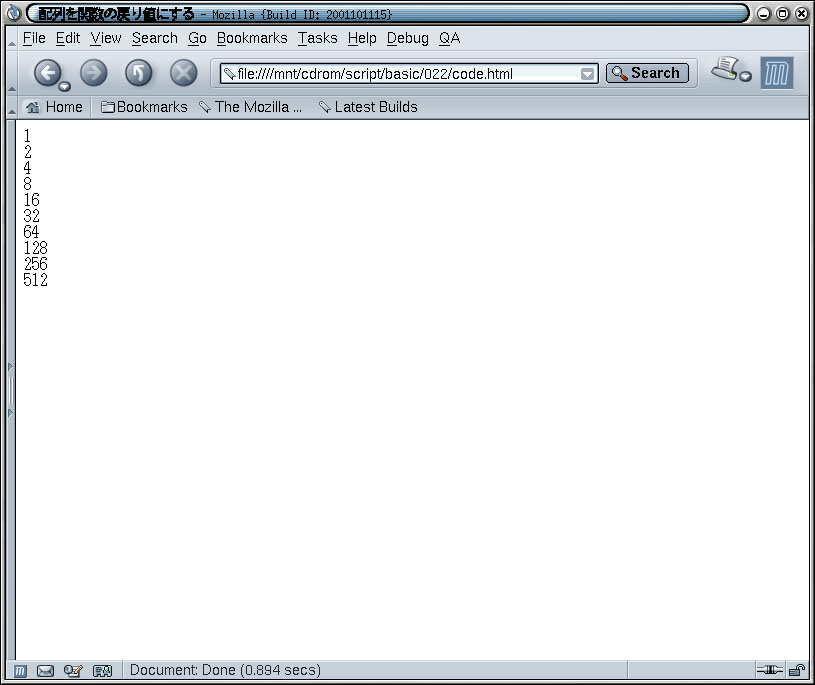Screen dimensions: 815x685
Task: Collapse the menu bar grippy
Action: 11,38
